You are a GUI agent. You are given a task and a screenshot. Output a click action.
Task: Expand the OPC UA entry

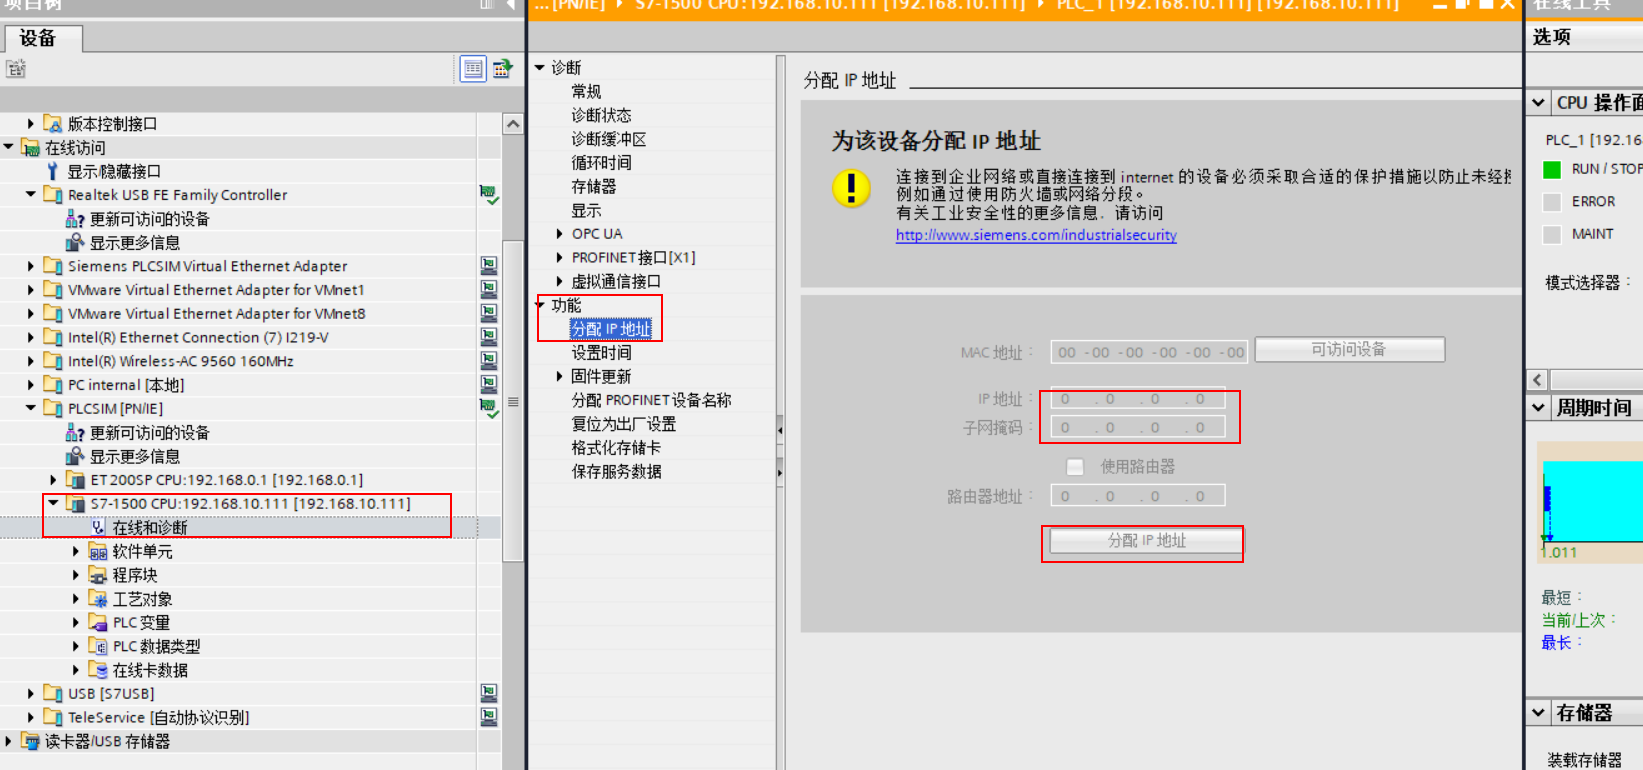(559, 233)
